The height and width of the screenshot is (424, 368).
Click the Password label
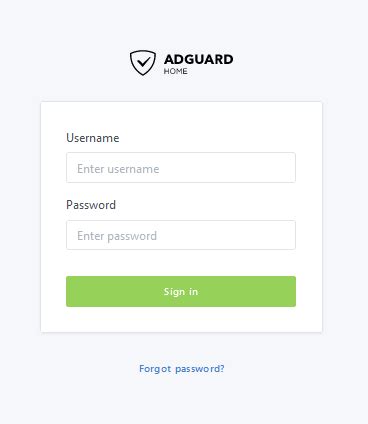pos(91,205)
